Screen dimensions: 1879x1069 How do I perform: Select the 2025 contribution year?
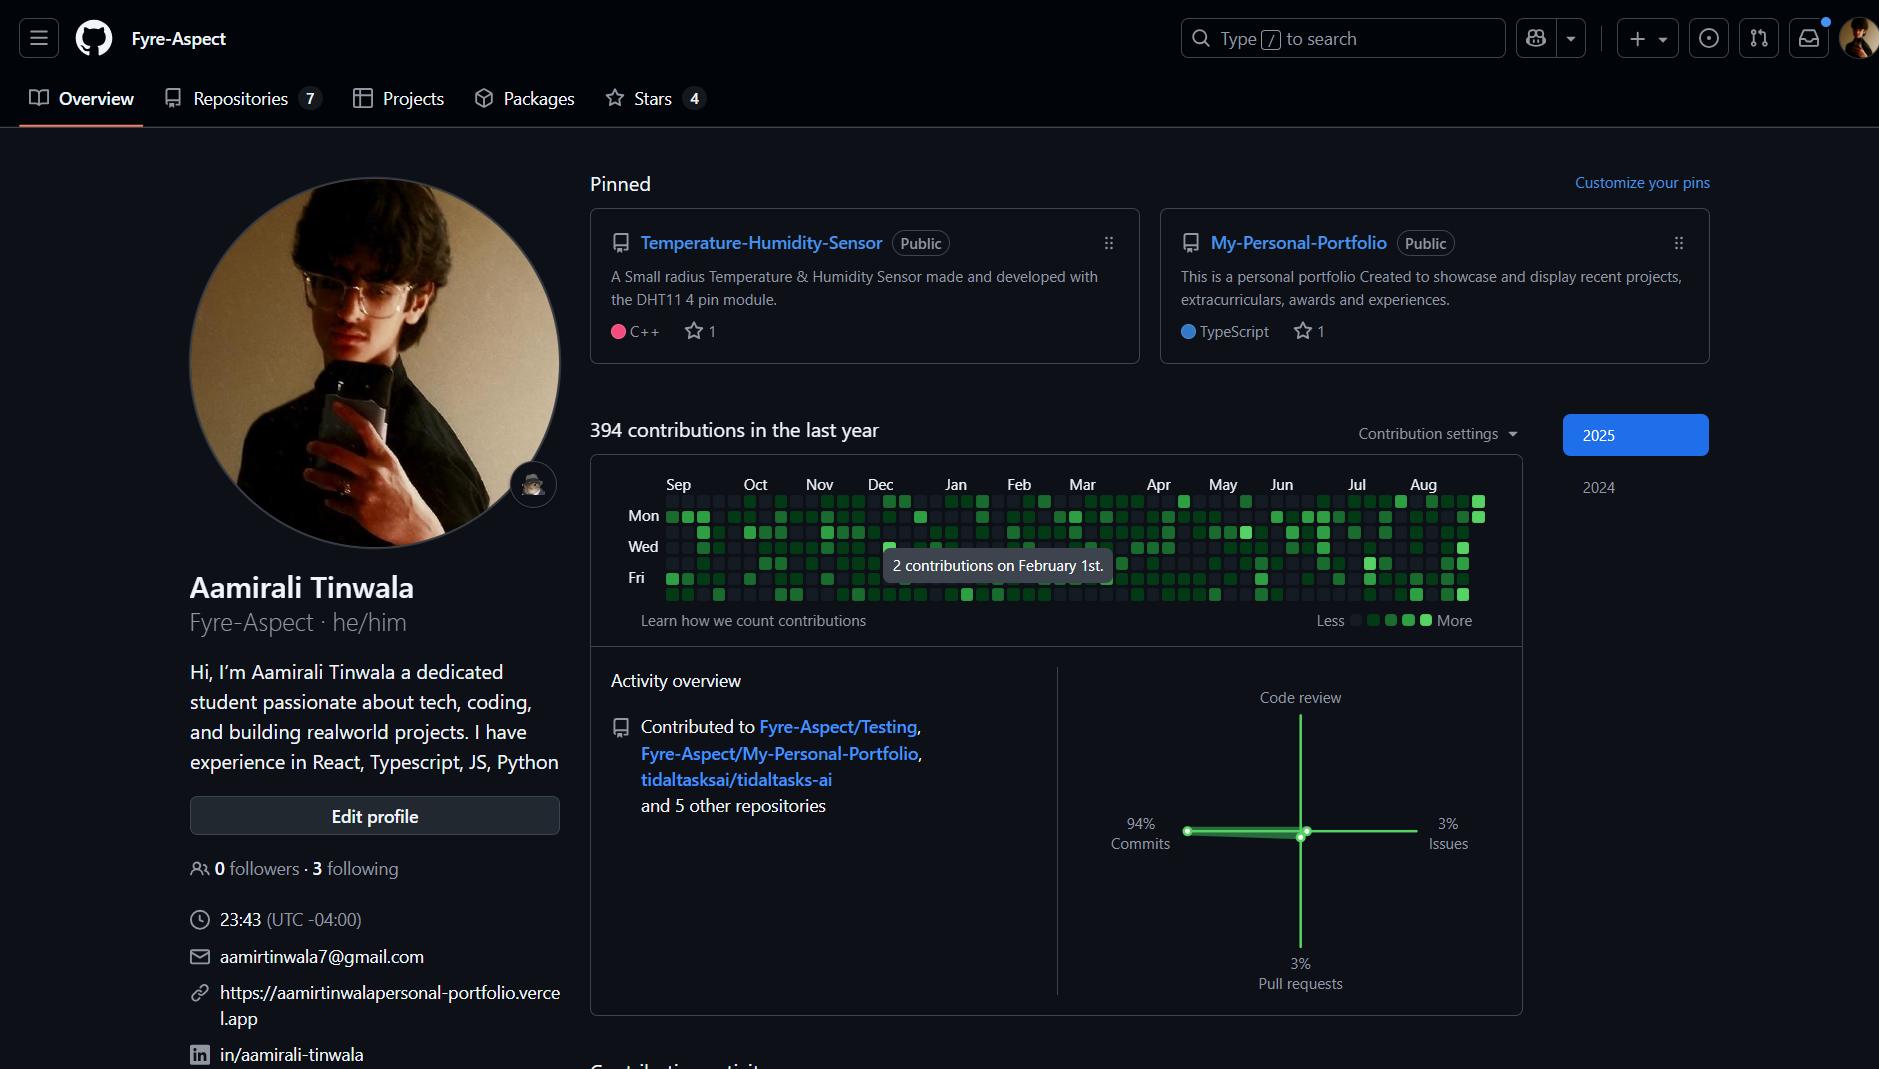coord(1635,435)
